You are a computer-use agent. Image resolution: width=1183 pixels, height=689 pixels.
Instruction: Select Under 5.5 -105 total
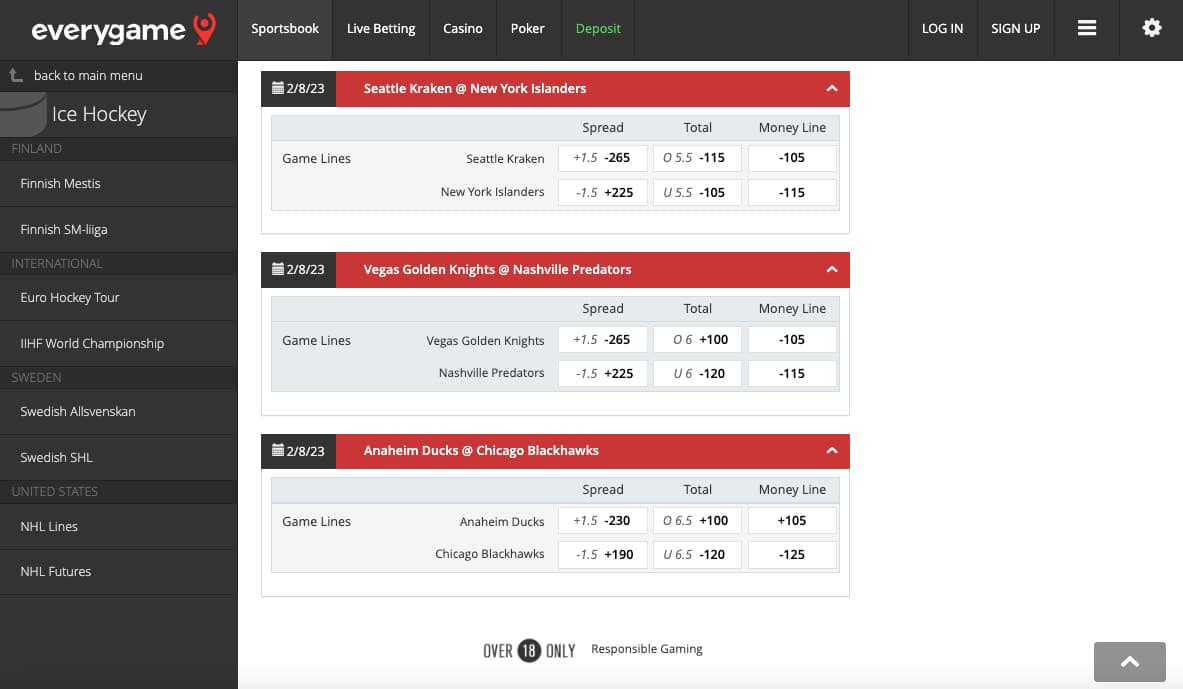pyautogui.click(x=697, y=192)
